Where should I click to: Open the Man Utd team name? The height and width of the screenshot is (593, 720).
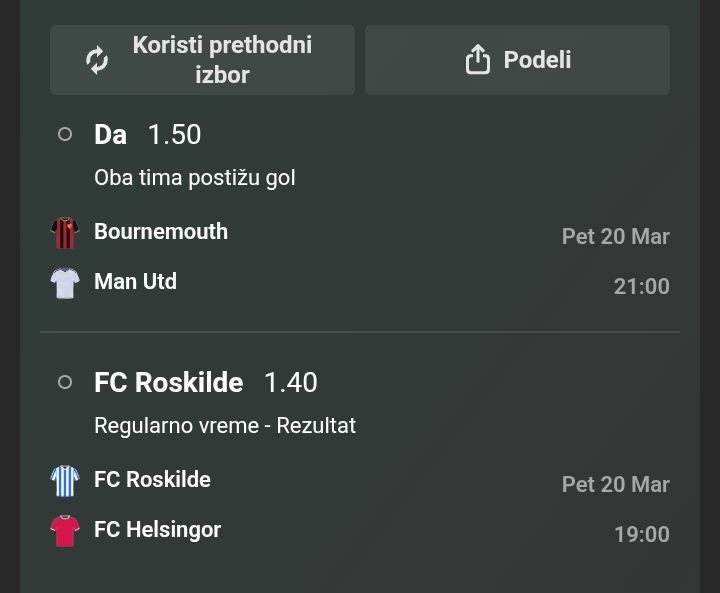pos(135,282)
